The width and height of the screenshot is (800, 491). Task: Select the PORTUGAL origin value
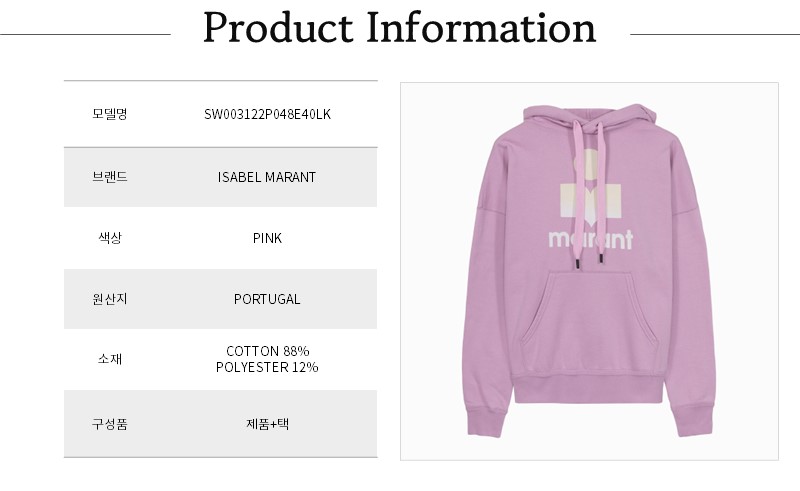(x=267, y=299)
